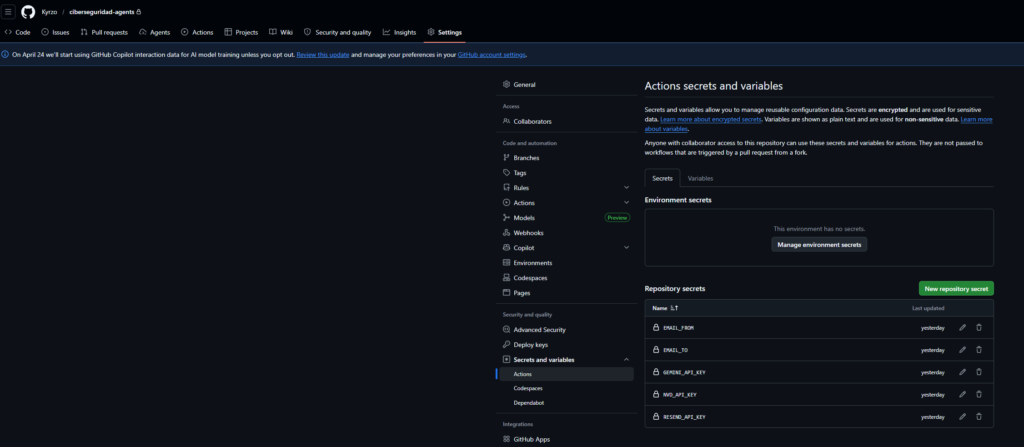This screenshot has width=1024, height=447.
Task: Open the Insights repository tab
Action: [x=399, y=32]
